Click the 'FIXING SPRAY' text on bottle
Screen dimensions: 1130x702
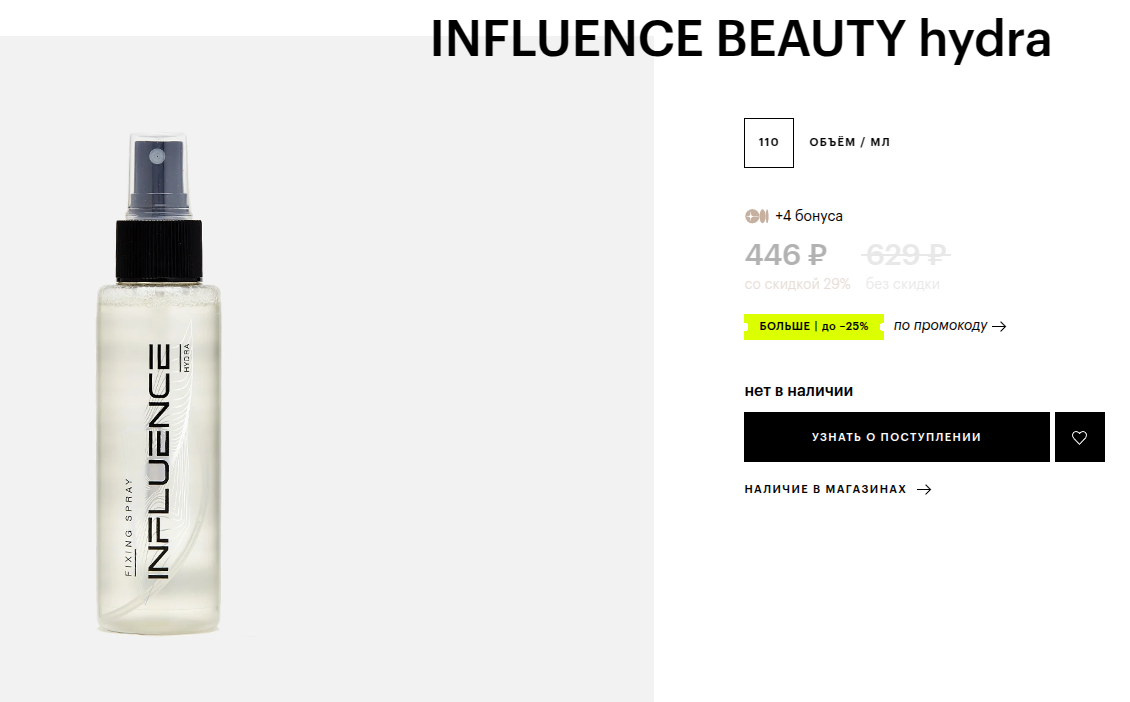click(128, 540)
